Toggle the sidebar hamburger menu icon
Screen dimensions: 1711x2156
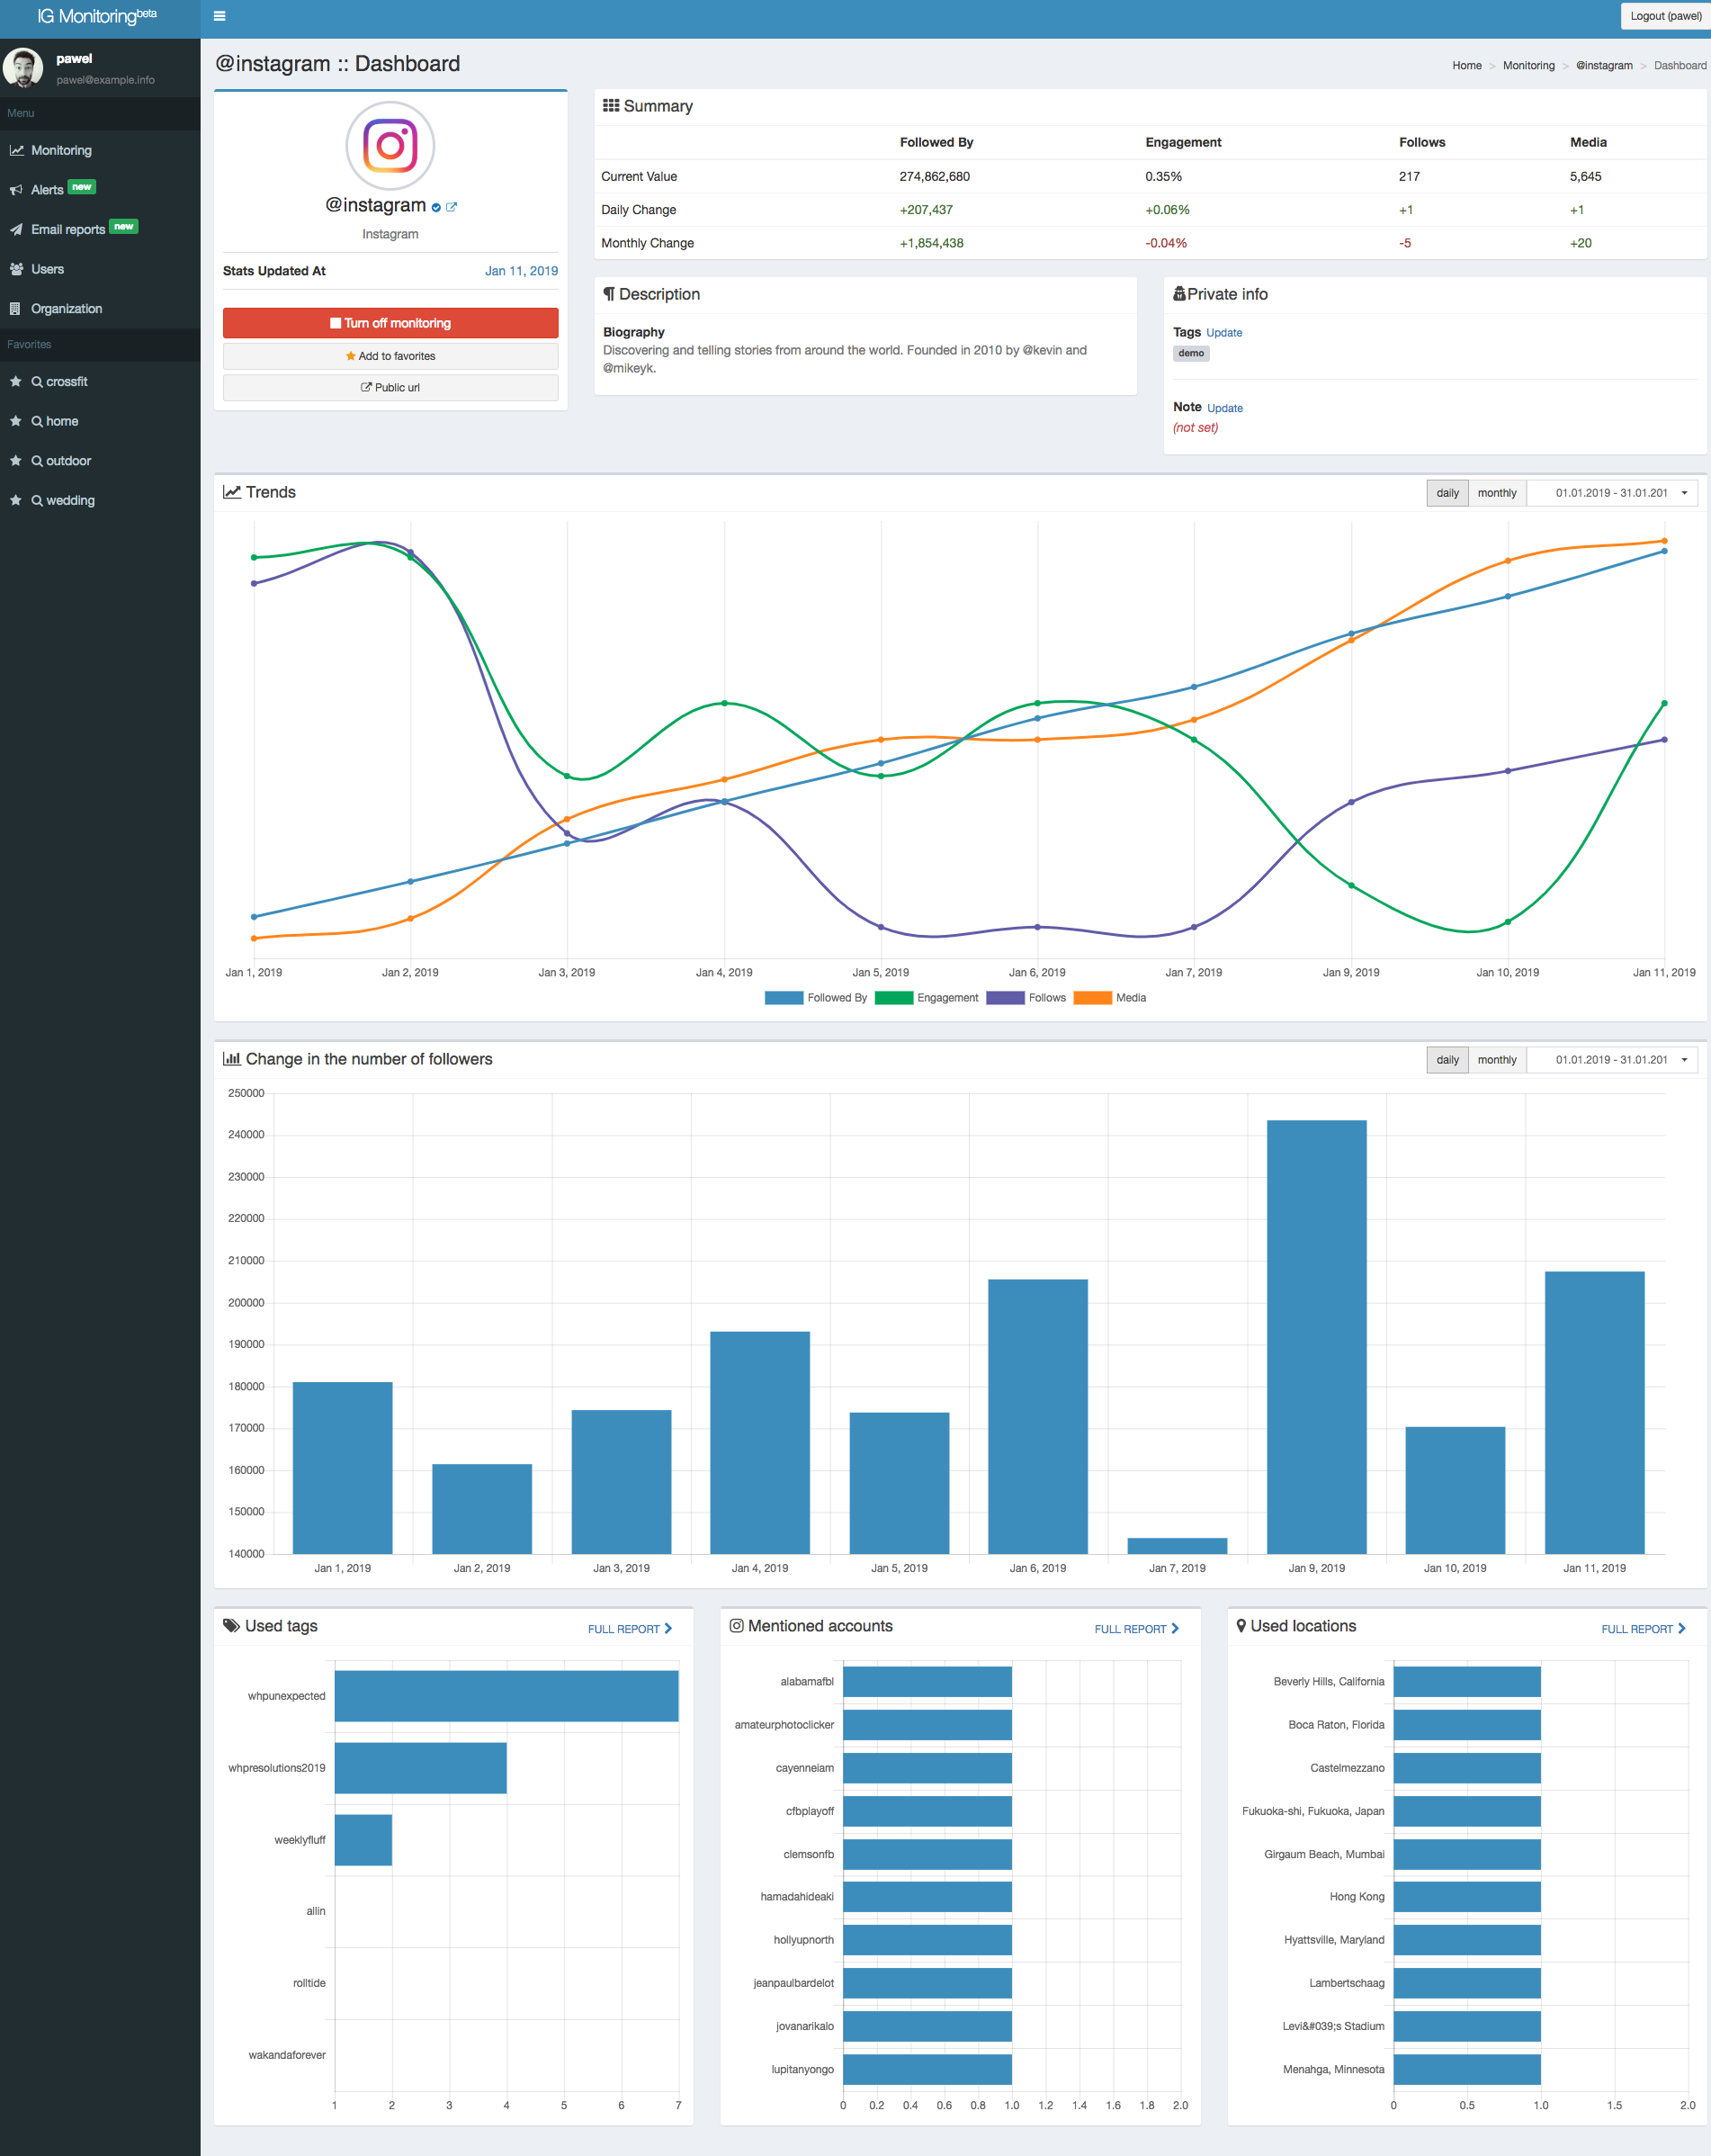click(x=220, y=16)
